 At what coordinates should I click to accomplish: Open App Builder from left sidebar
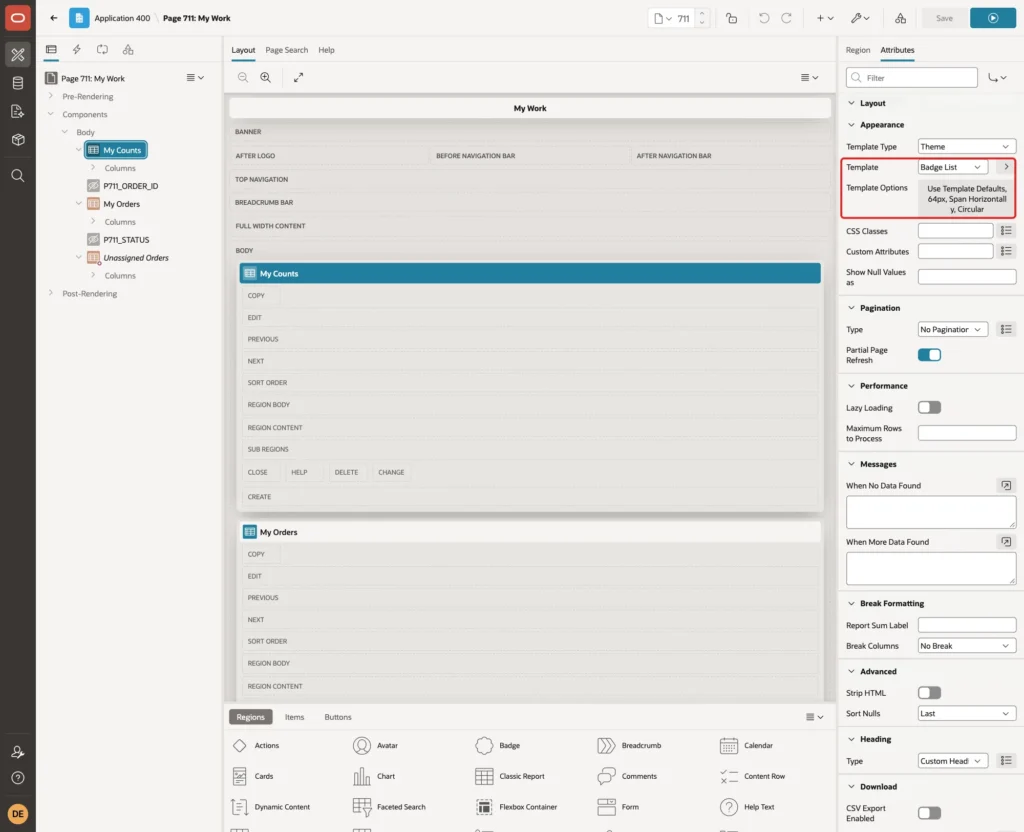[18, 55]
